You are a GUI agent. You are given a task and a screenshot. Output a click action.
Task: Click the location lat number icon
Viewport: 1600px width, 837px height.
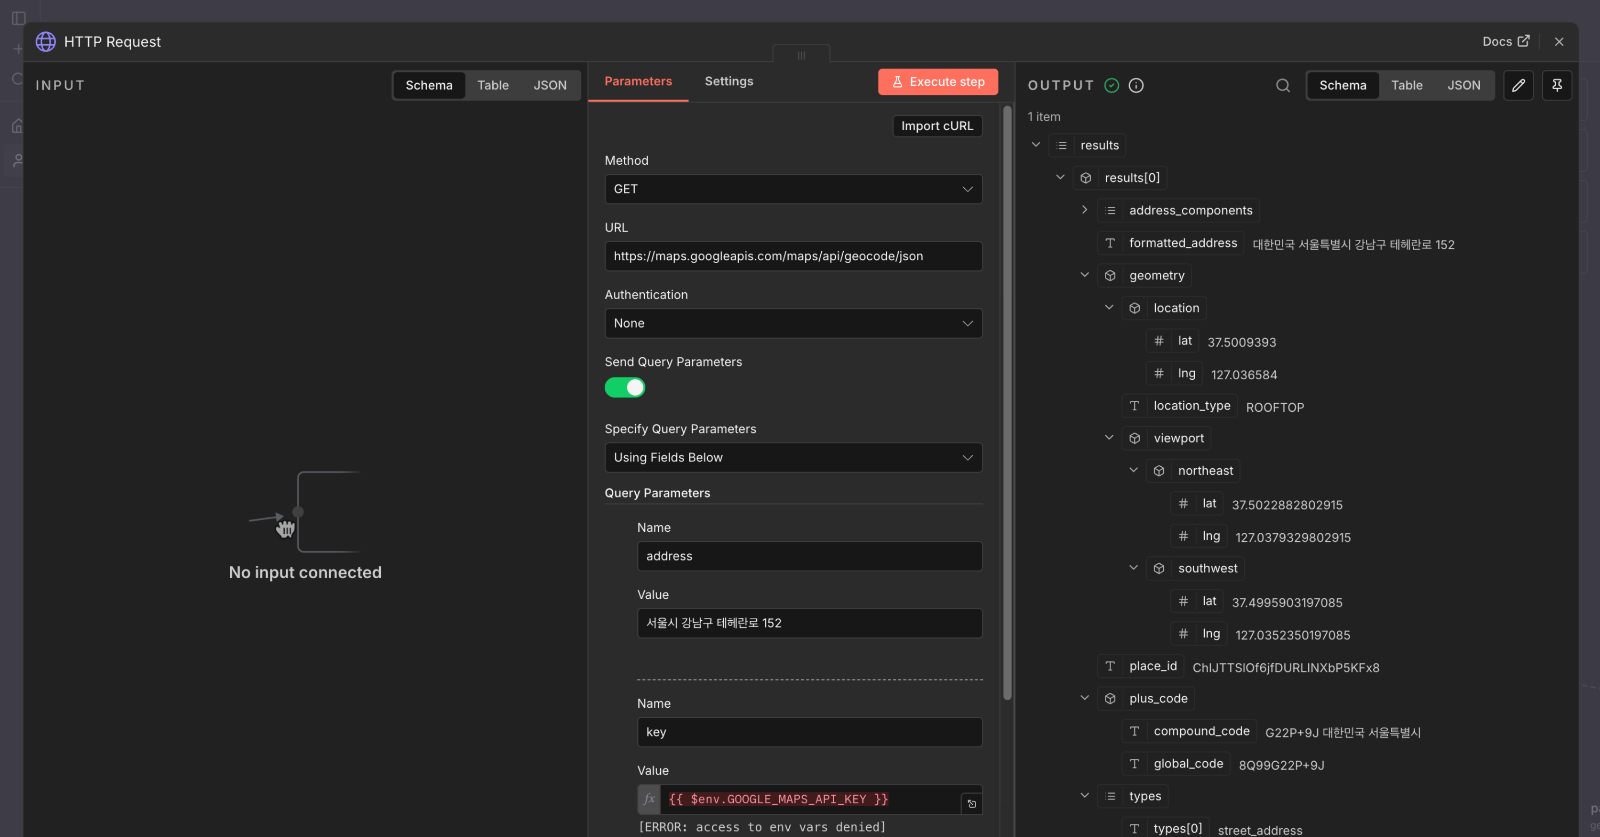click(1159, 341)
